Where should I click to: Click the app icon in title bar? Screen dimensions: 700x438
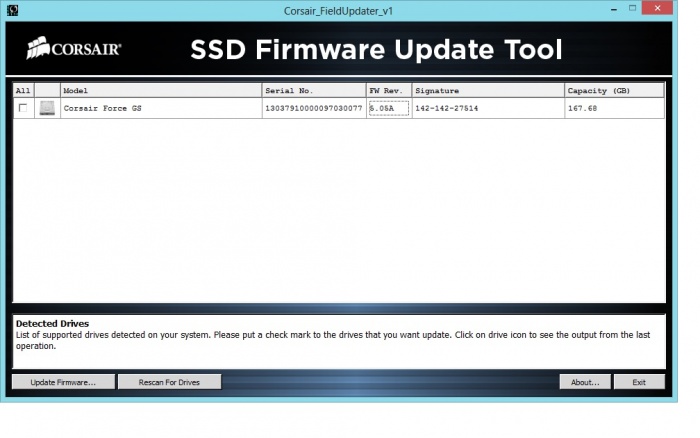12,10
